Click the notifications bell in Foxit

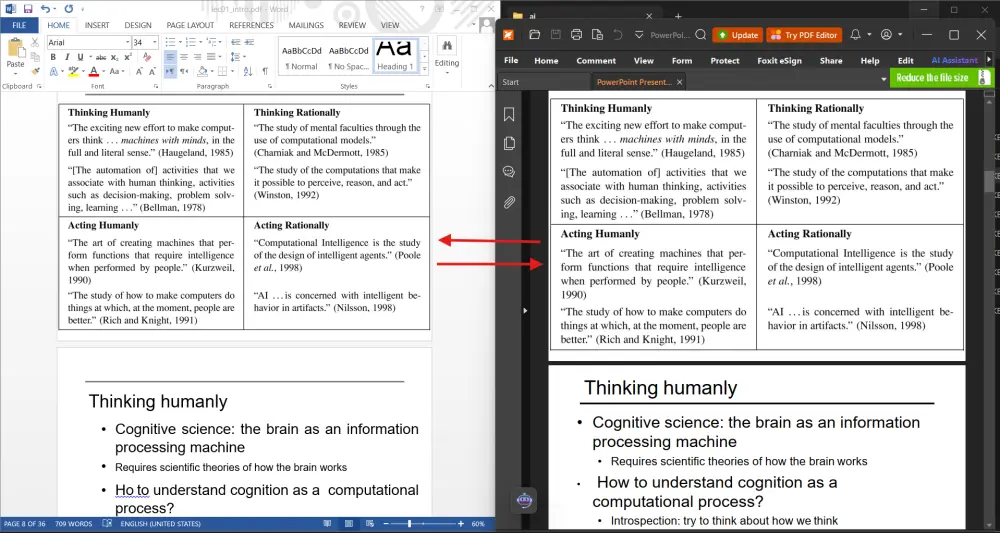856,34
